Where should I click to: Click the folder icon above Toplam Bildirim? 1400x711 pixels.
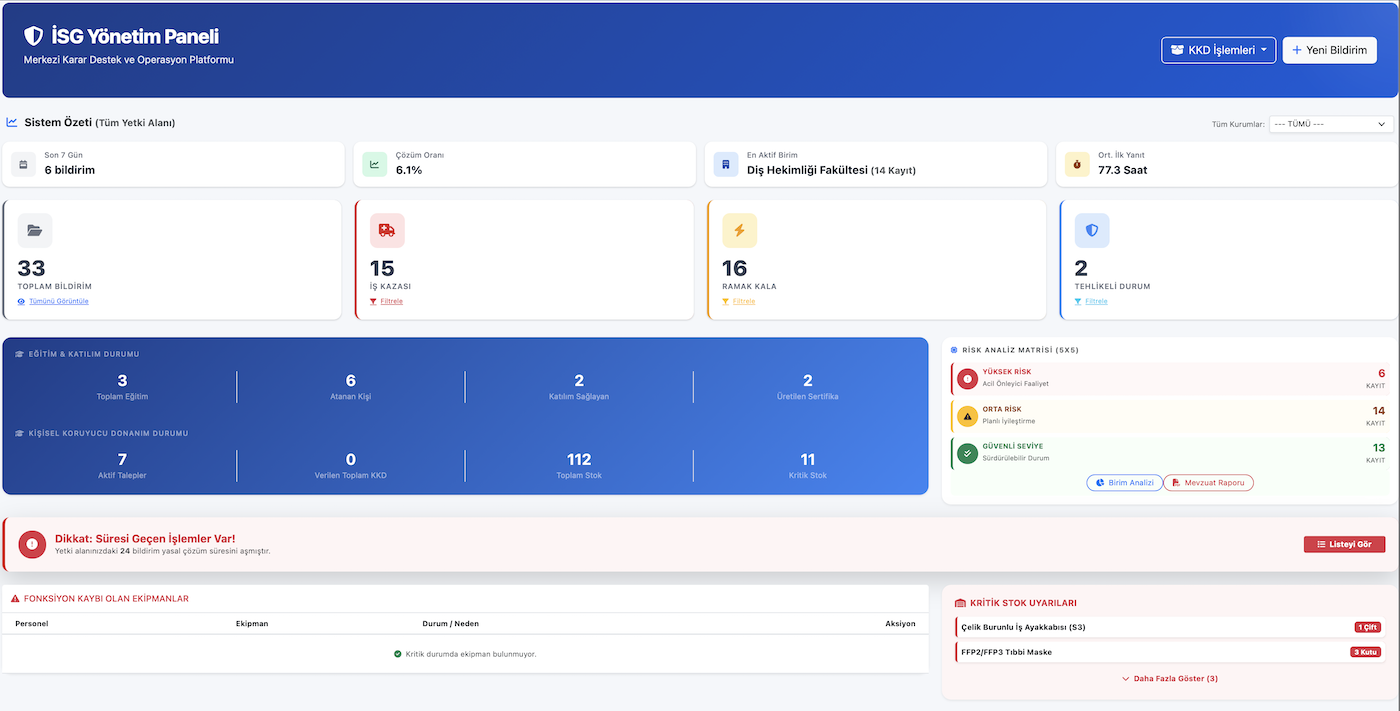click(35, 231)
